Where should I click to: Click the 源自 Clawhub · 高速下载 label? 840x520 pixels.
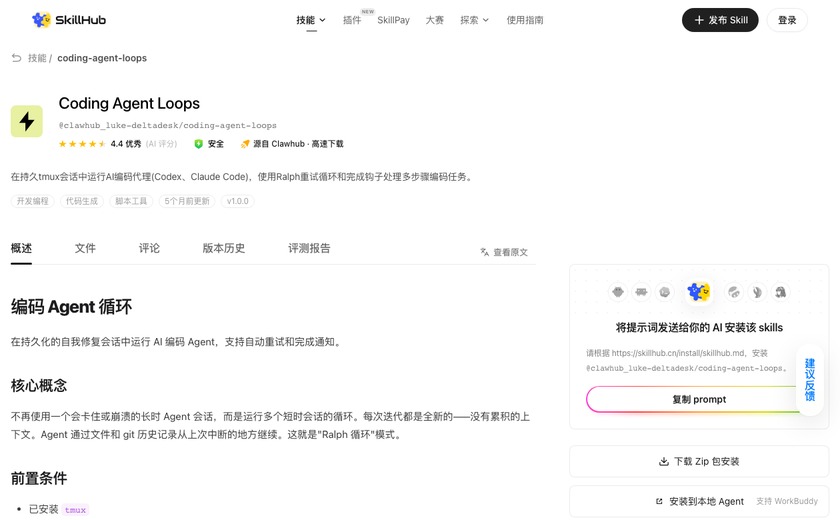click(x=298, y=144)
